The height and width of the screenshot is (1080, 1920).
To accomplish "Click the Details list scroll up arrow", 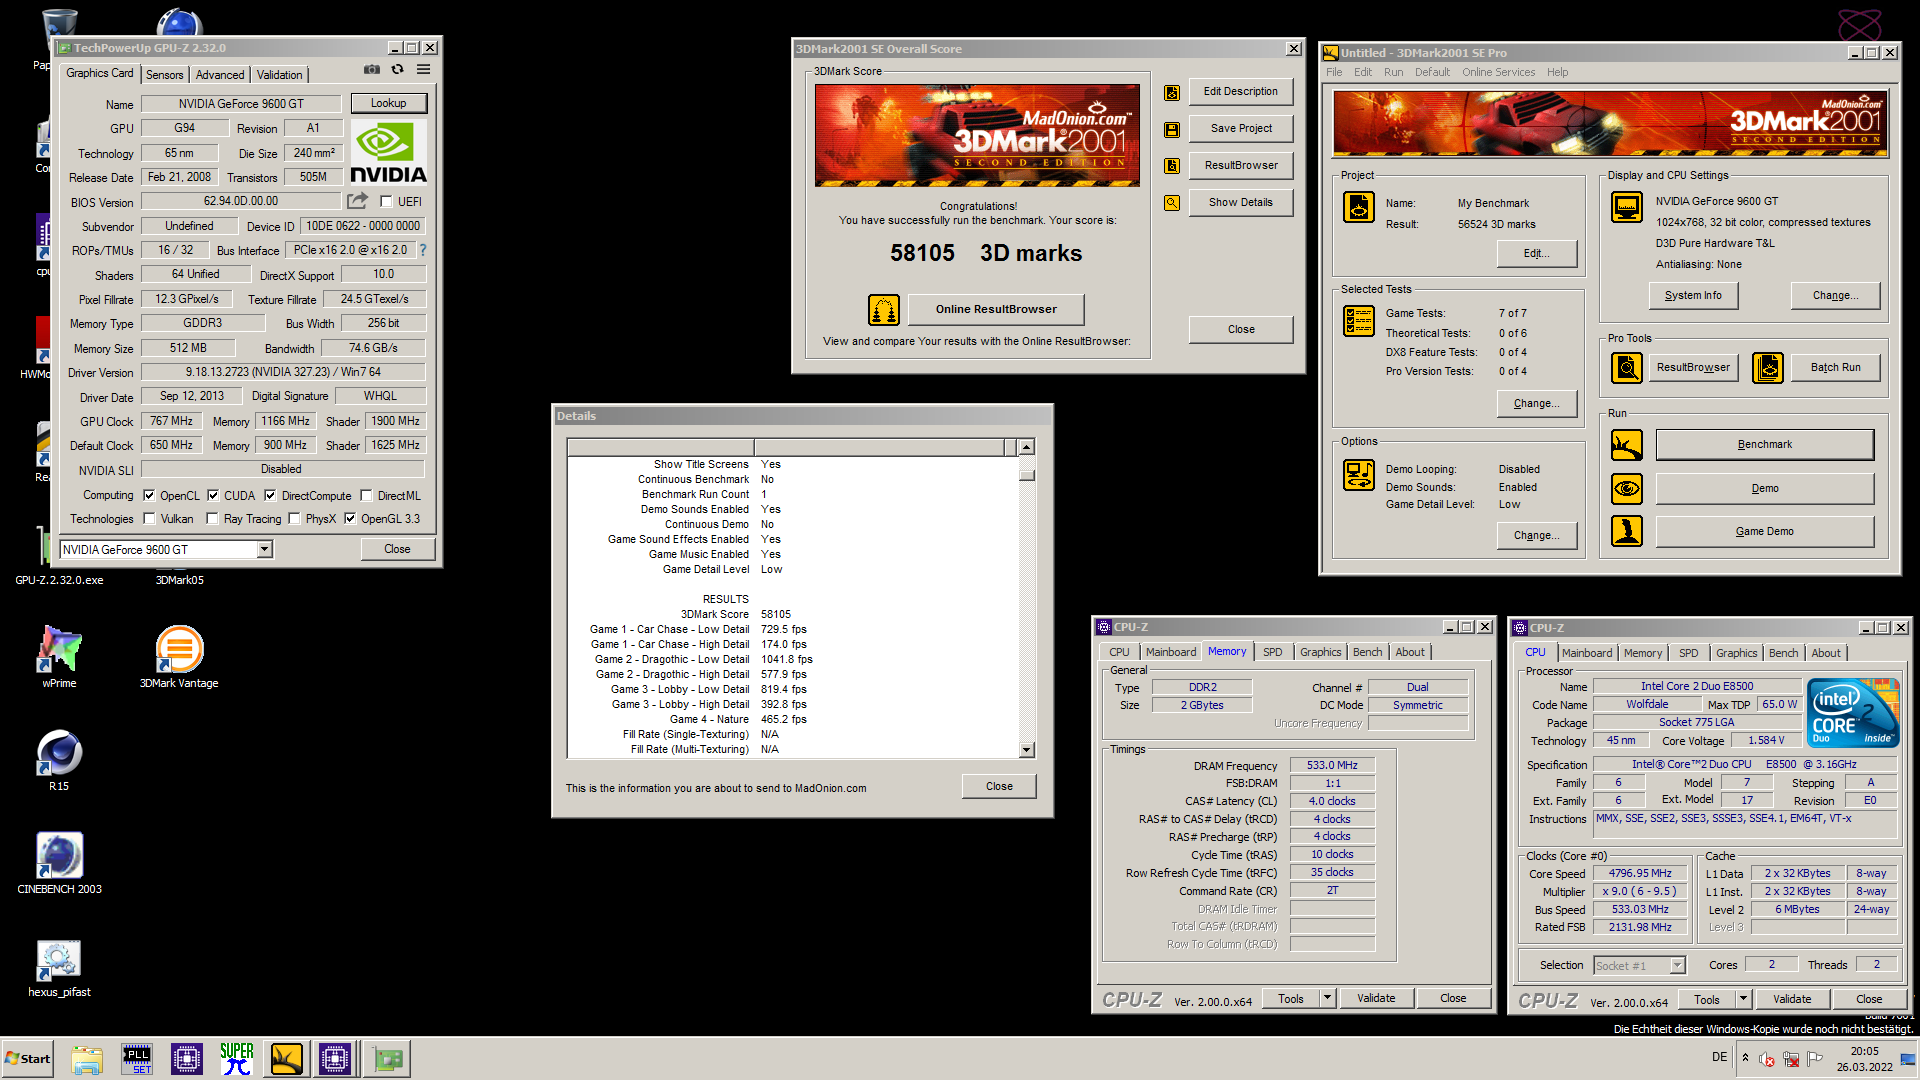I will click(1026, 447).
